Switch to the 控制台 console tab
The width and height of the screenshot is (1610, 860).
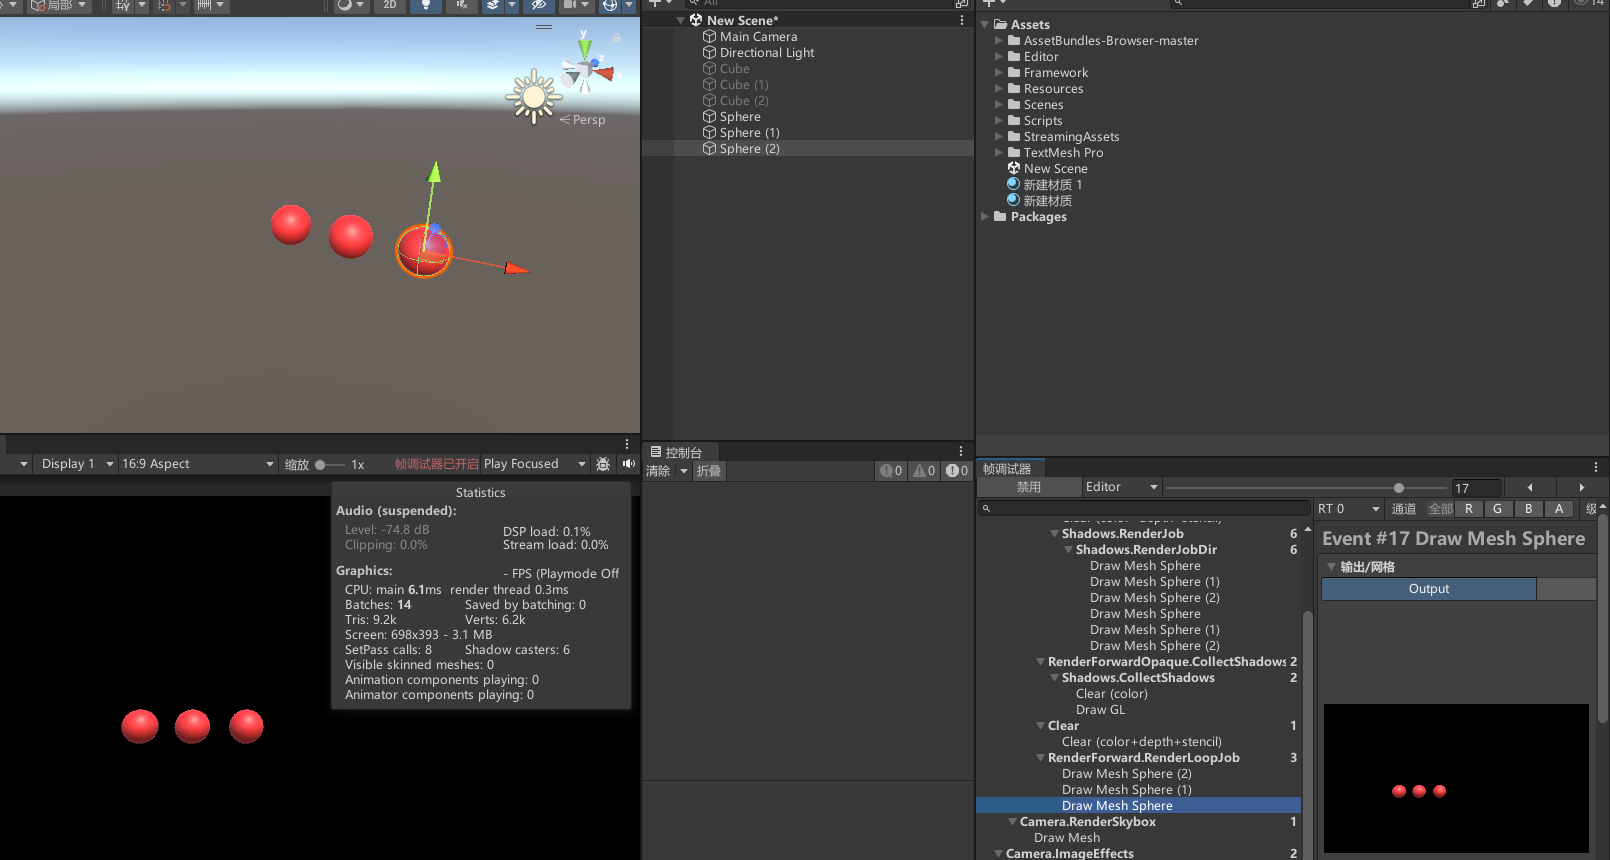pyautogui.click(x=677, y=452)
